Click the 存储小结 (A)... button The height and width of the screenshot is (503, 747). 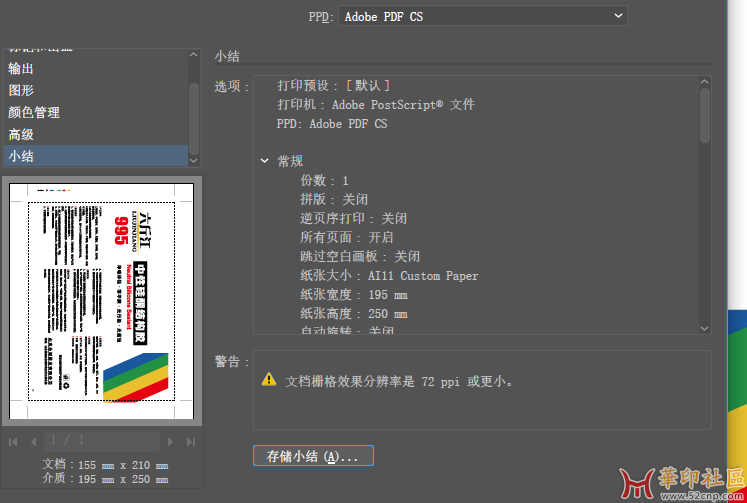pos(313,456)
